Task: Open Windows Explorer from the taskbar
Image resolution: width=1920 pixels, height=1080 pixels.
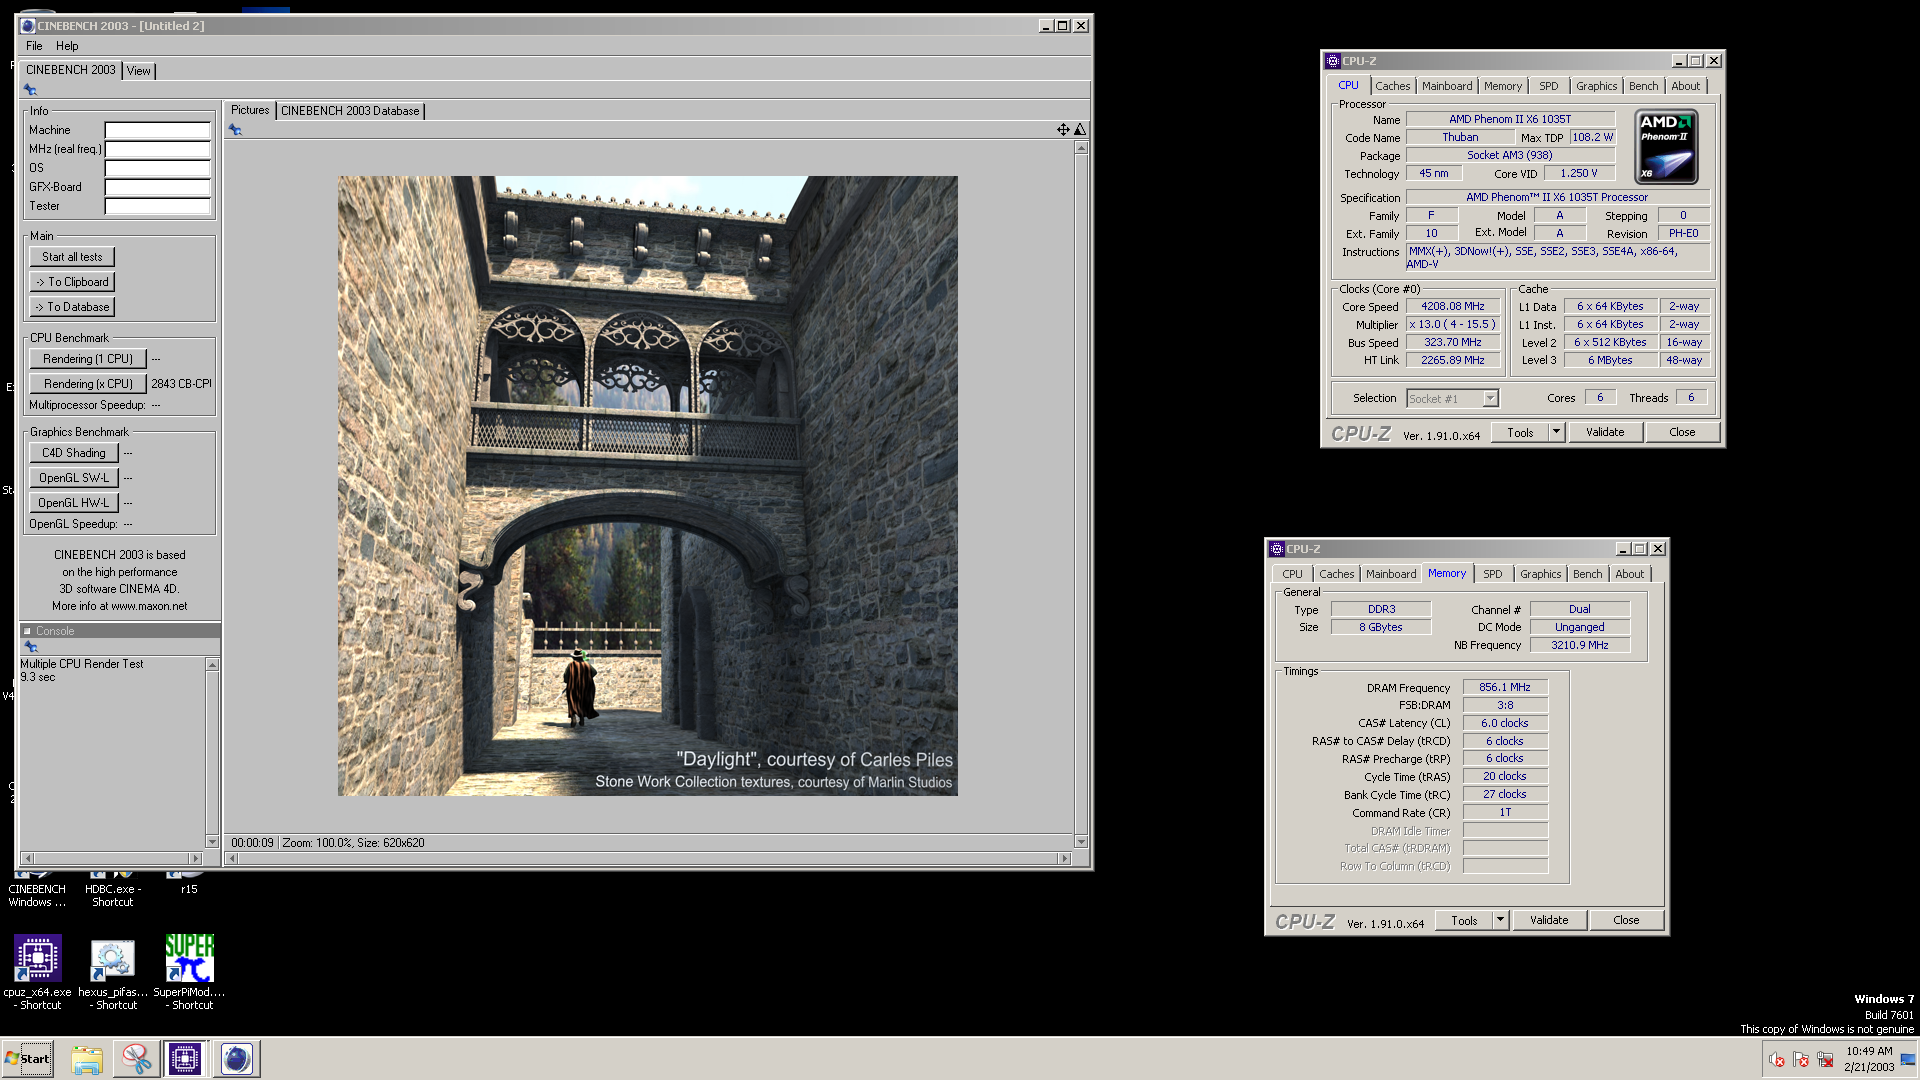Action: [87, 1059]
